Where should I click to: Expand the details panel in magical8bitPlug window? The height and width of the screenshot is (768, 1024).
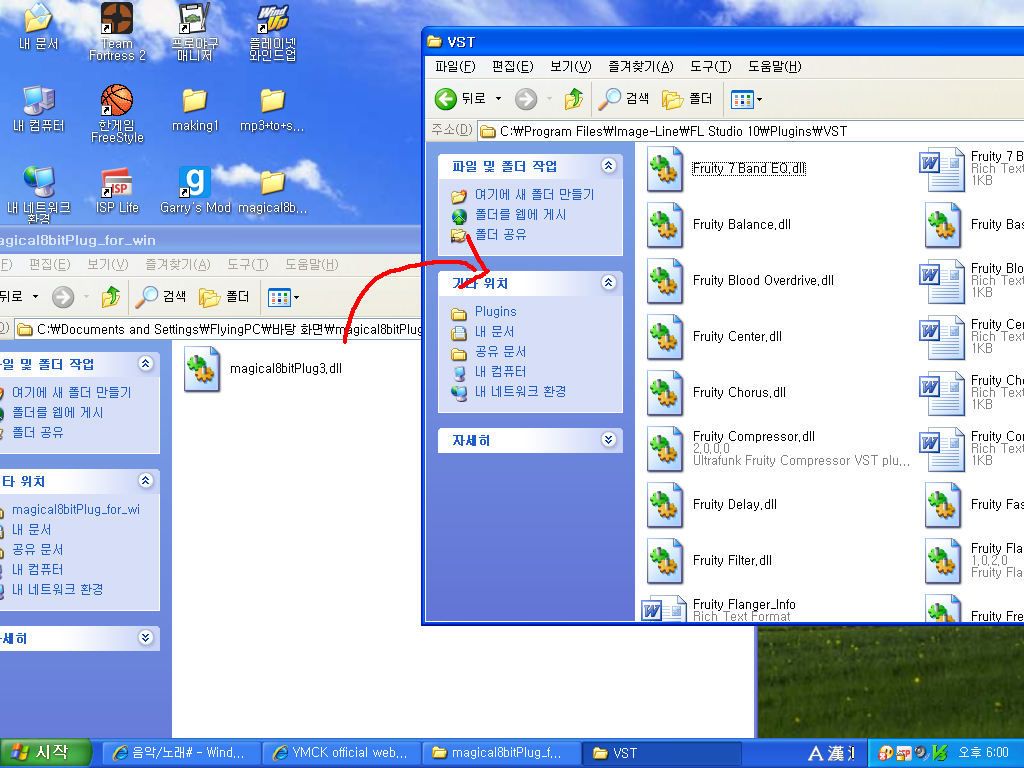click(x=146, y=637)
